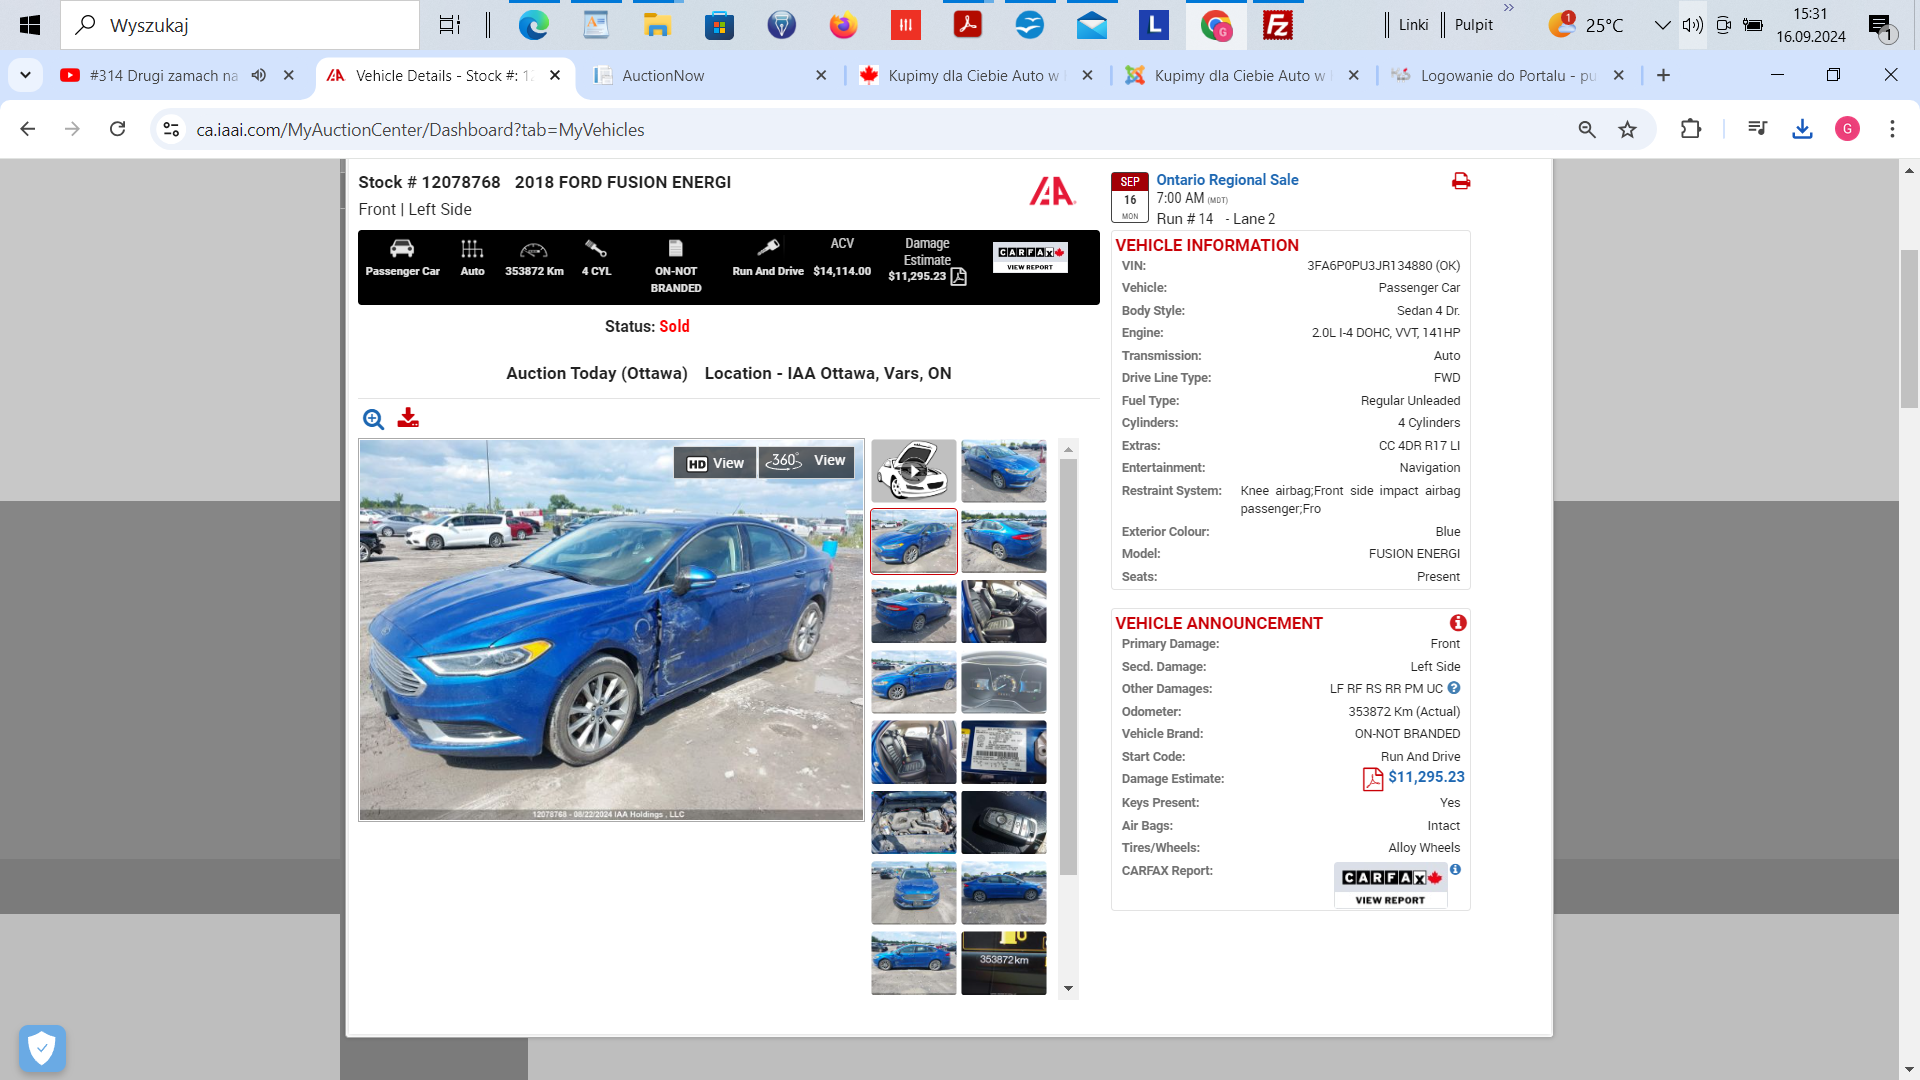Reload the current page

pos(118,129)
